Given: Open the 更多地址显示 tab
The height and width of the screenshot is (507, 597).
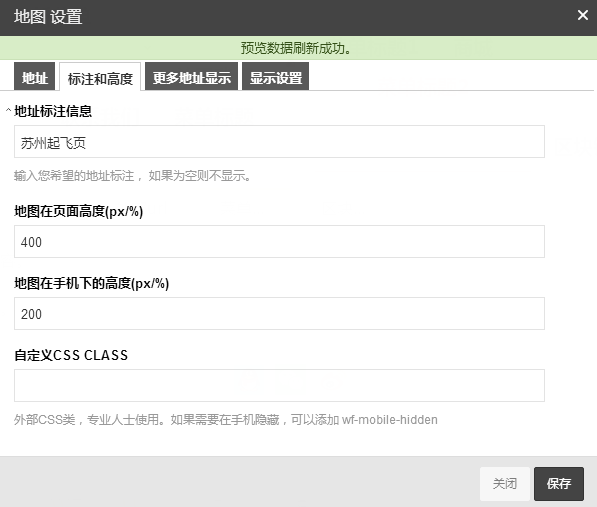Looking at the screenshot, I should pos(192,77).
